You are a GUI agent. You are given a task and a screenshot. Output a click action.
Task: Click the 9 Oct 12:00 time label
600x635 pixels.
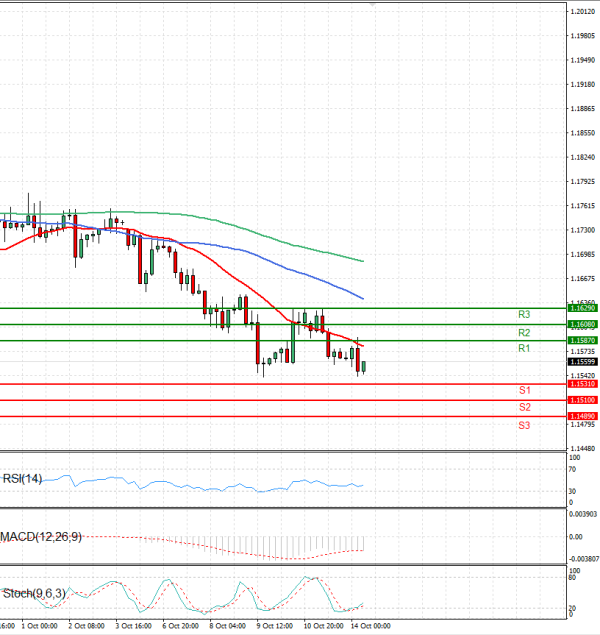point(275,626)
